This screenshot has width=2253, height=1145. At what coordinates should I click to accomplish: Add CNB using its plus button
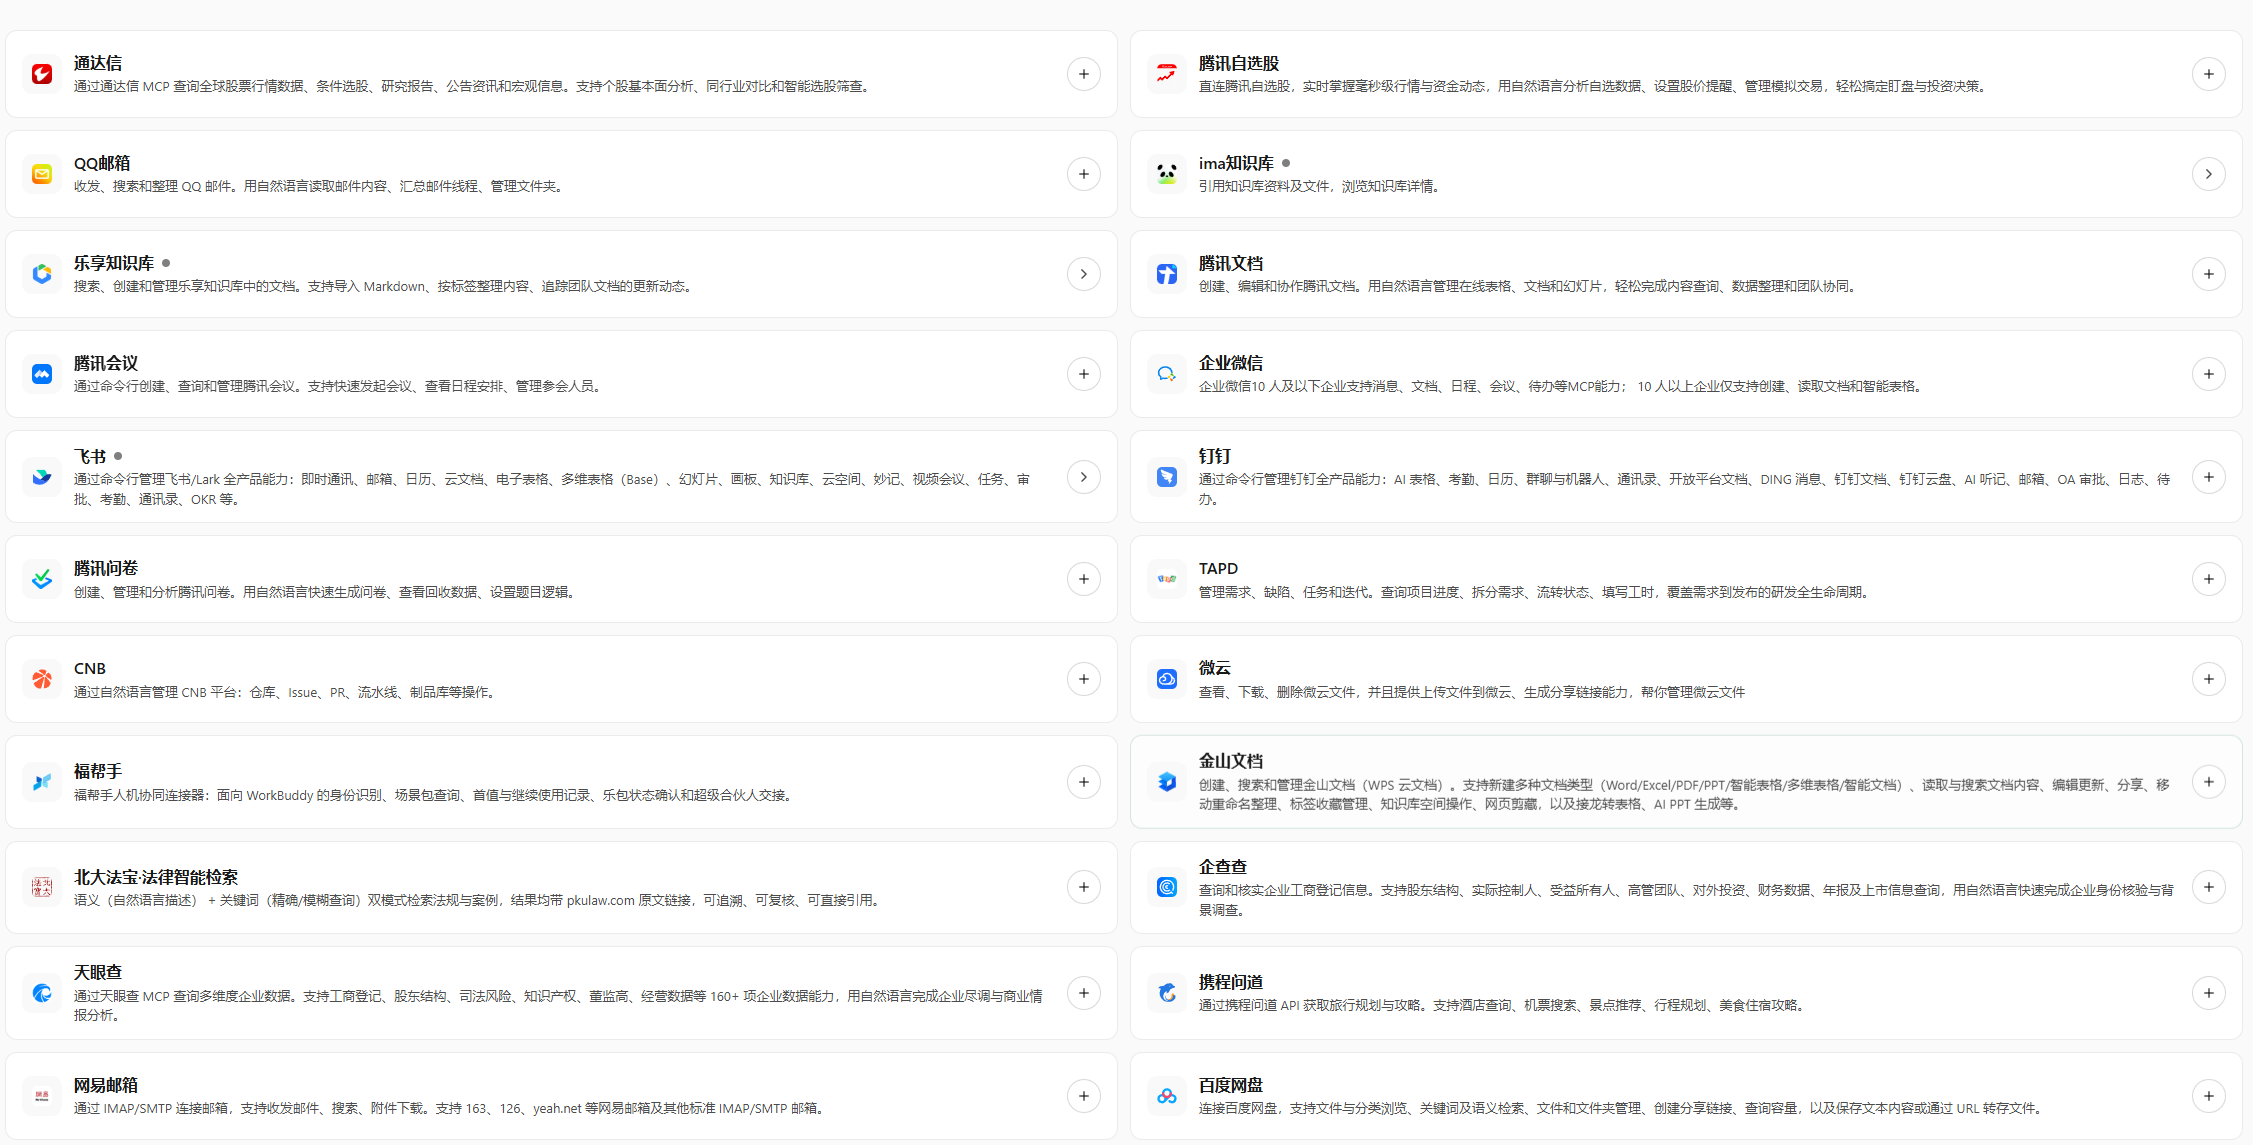(x=1084, y=679)
